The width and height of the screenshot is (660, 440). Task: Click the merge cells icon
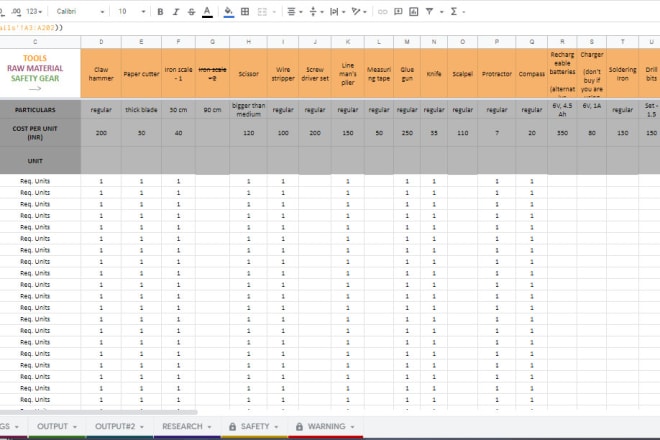[262, 12]
